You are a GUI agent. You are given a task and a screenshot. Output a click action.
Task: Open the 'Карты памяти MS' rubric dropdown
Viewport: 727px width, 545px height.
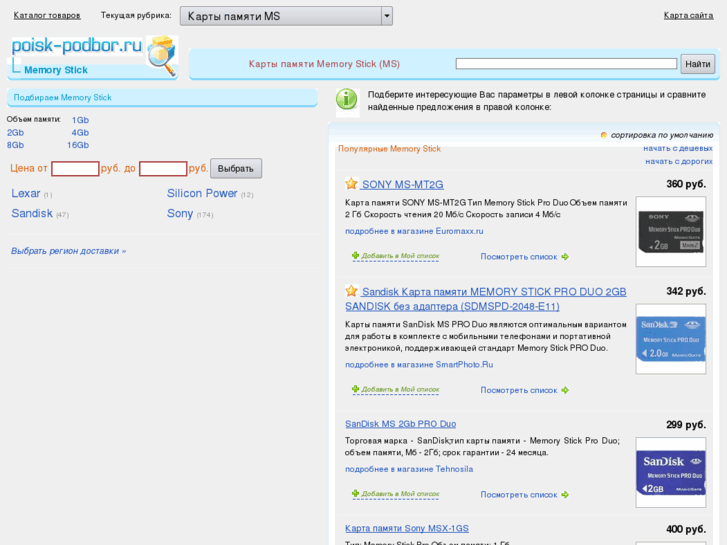pyautogui.click(x=286, y=16)
